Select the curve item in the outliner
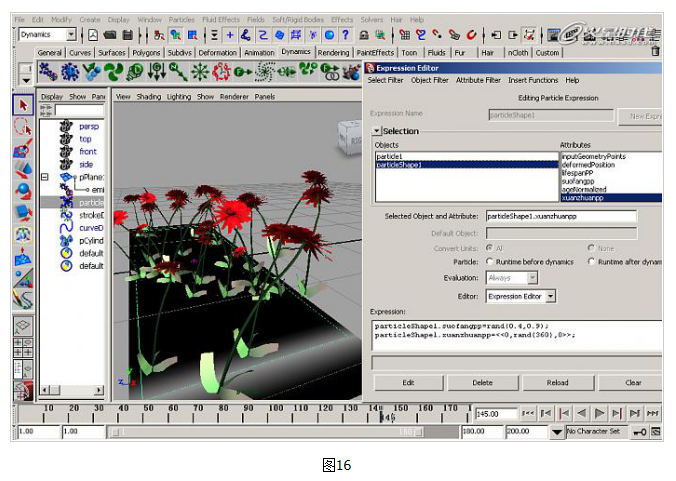The image size is (676, 481). pos(91,228)
